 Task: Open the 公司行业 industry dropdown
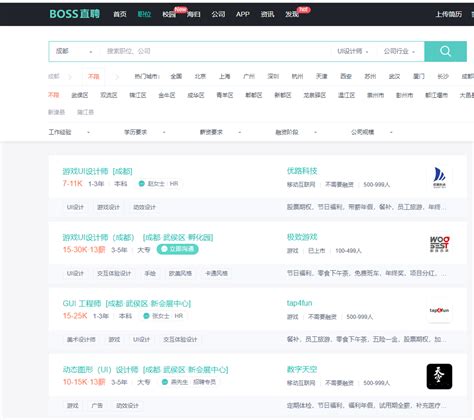(x=399, y=51)
